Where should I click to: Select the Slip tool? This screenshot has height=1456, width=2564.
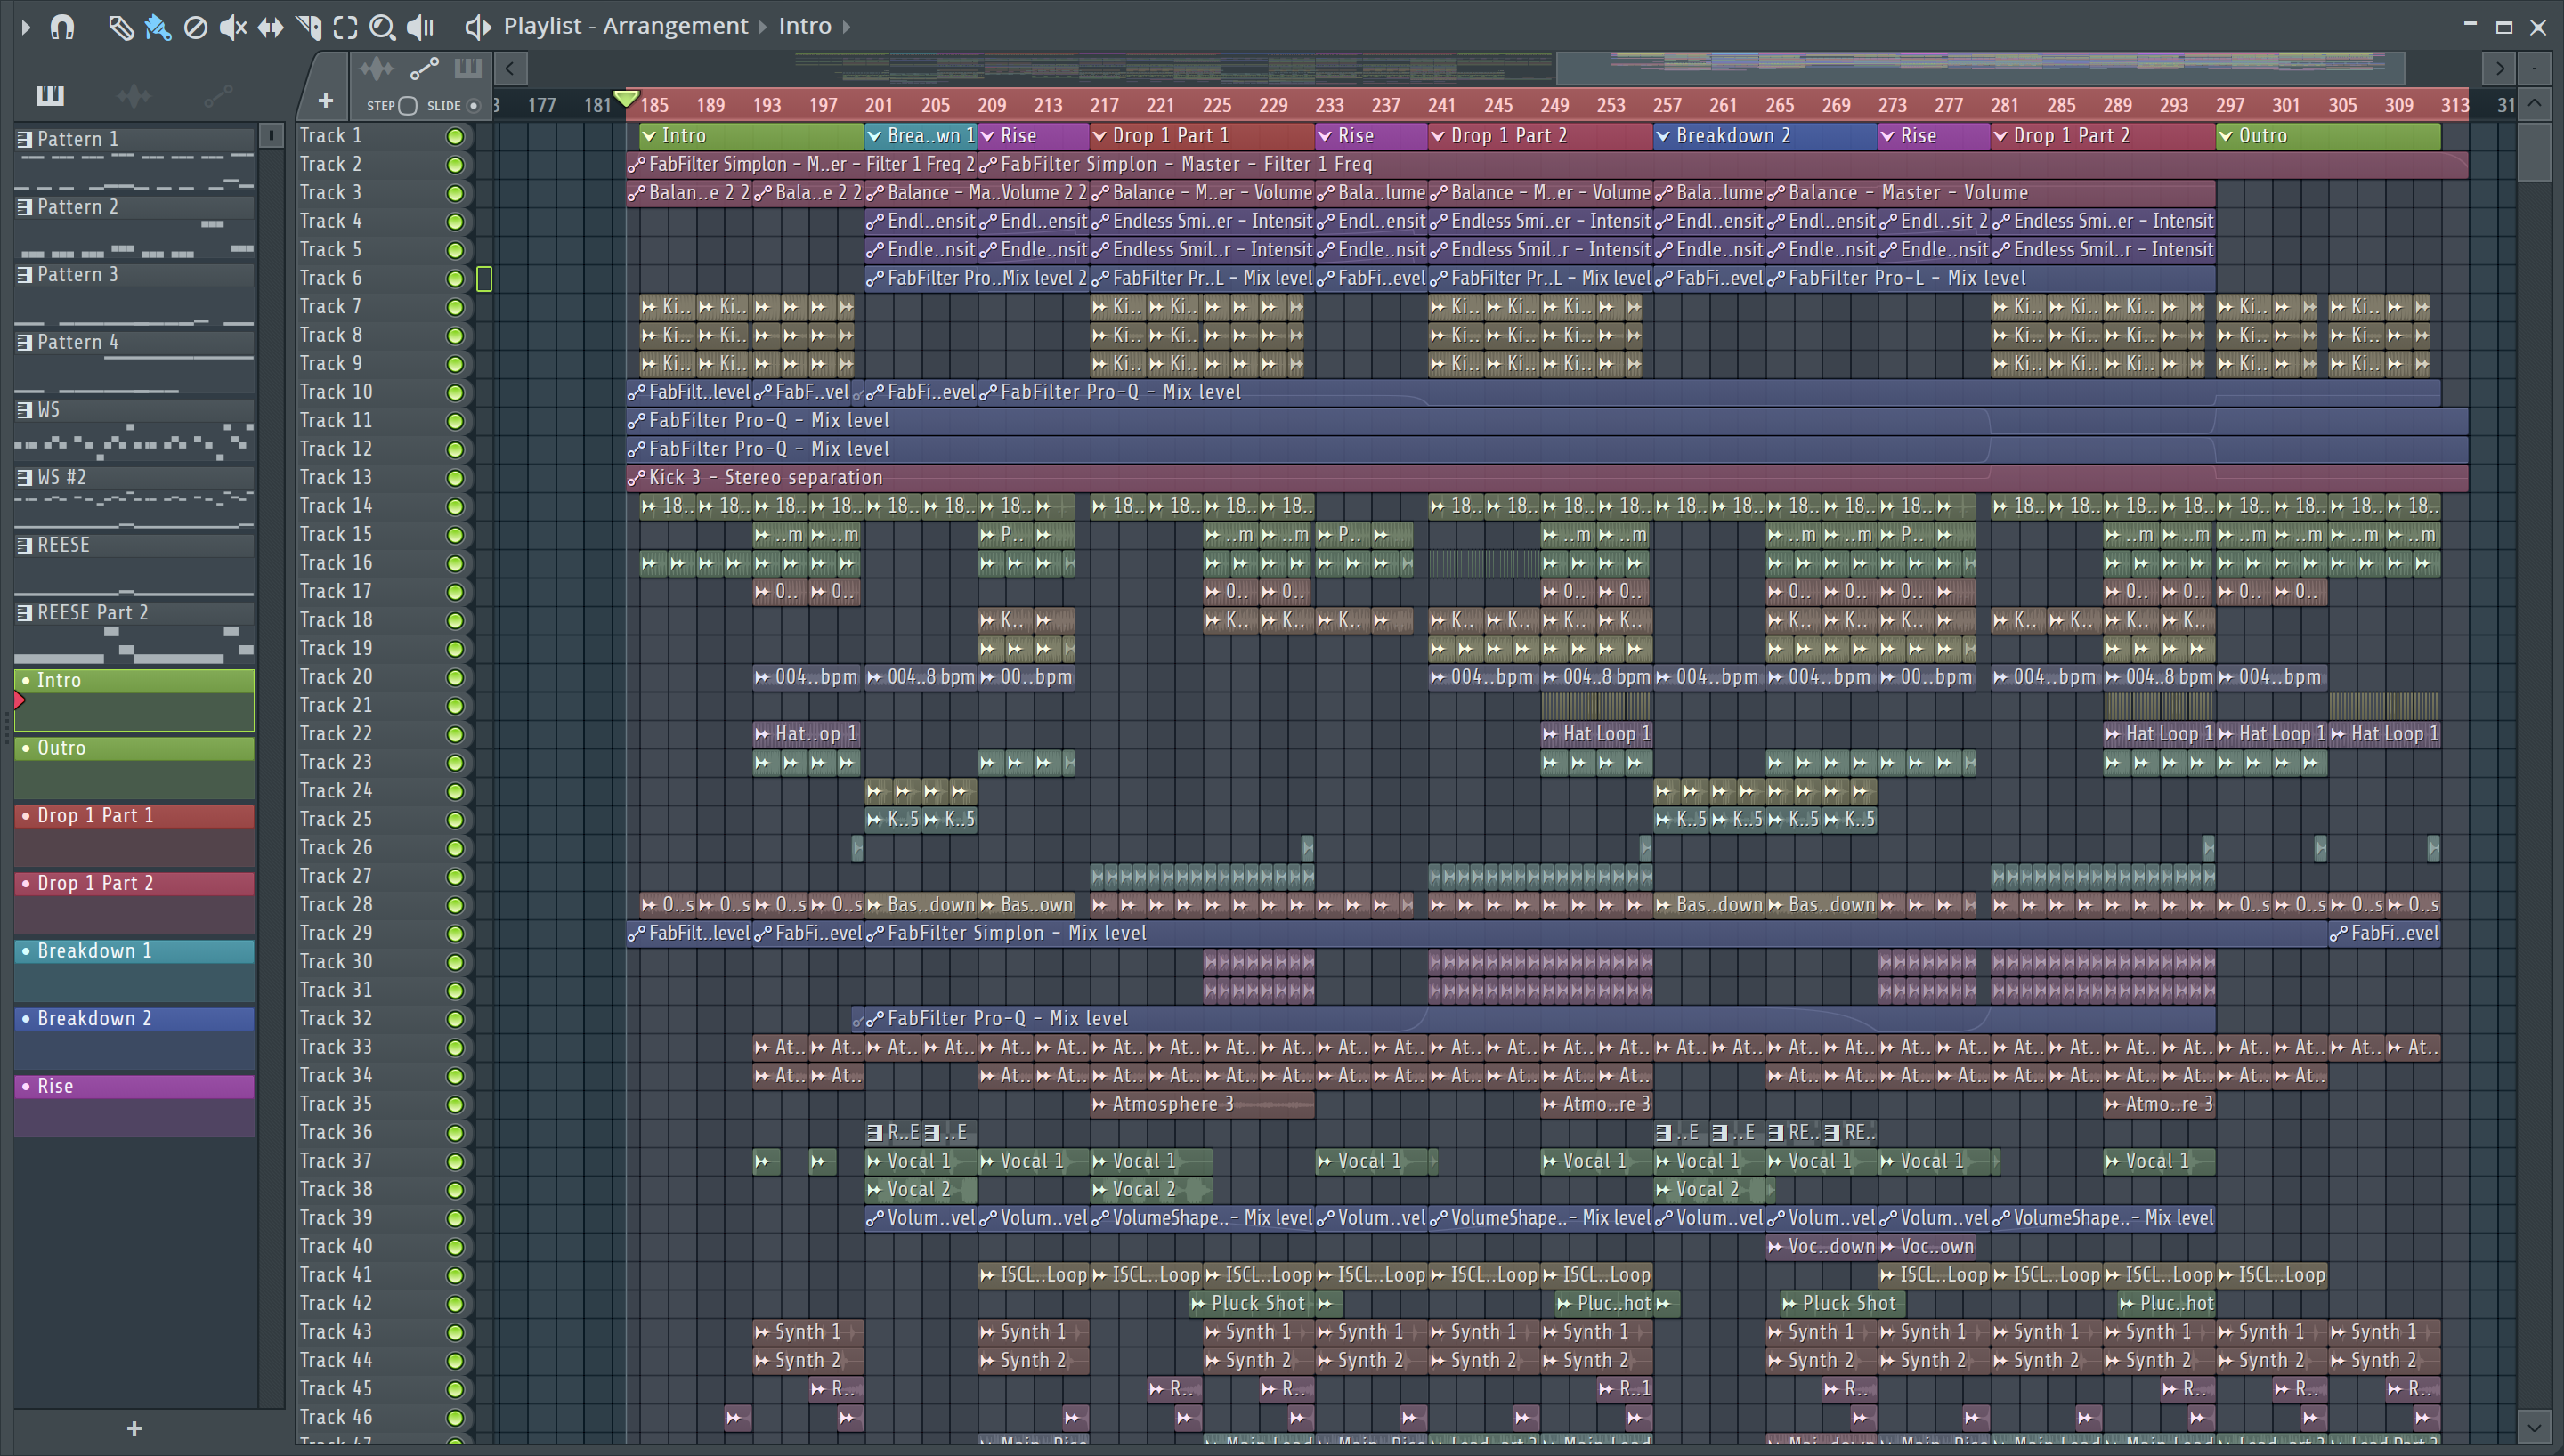click(270, 27)
